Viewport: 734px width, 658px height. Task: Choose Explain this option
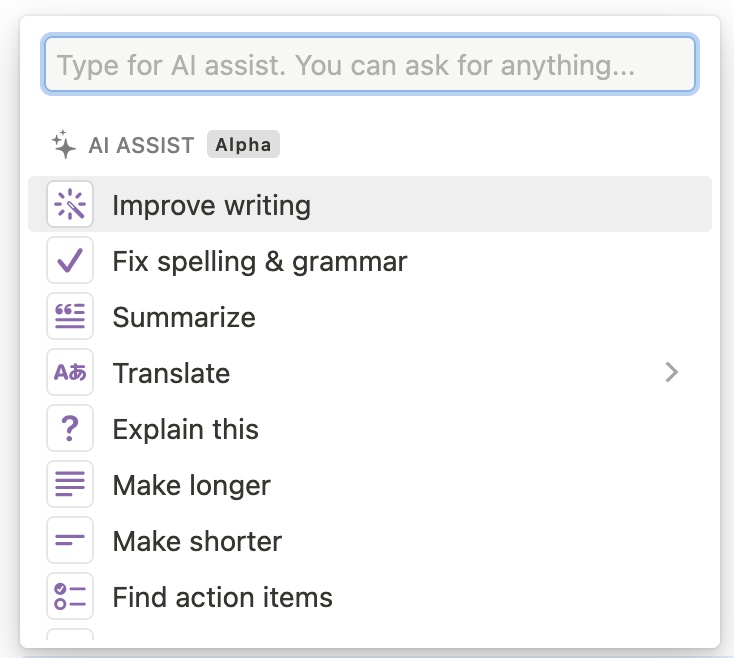(x=370, y=428)
